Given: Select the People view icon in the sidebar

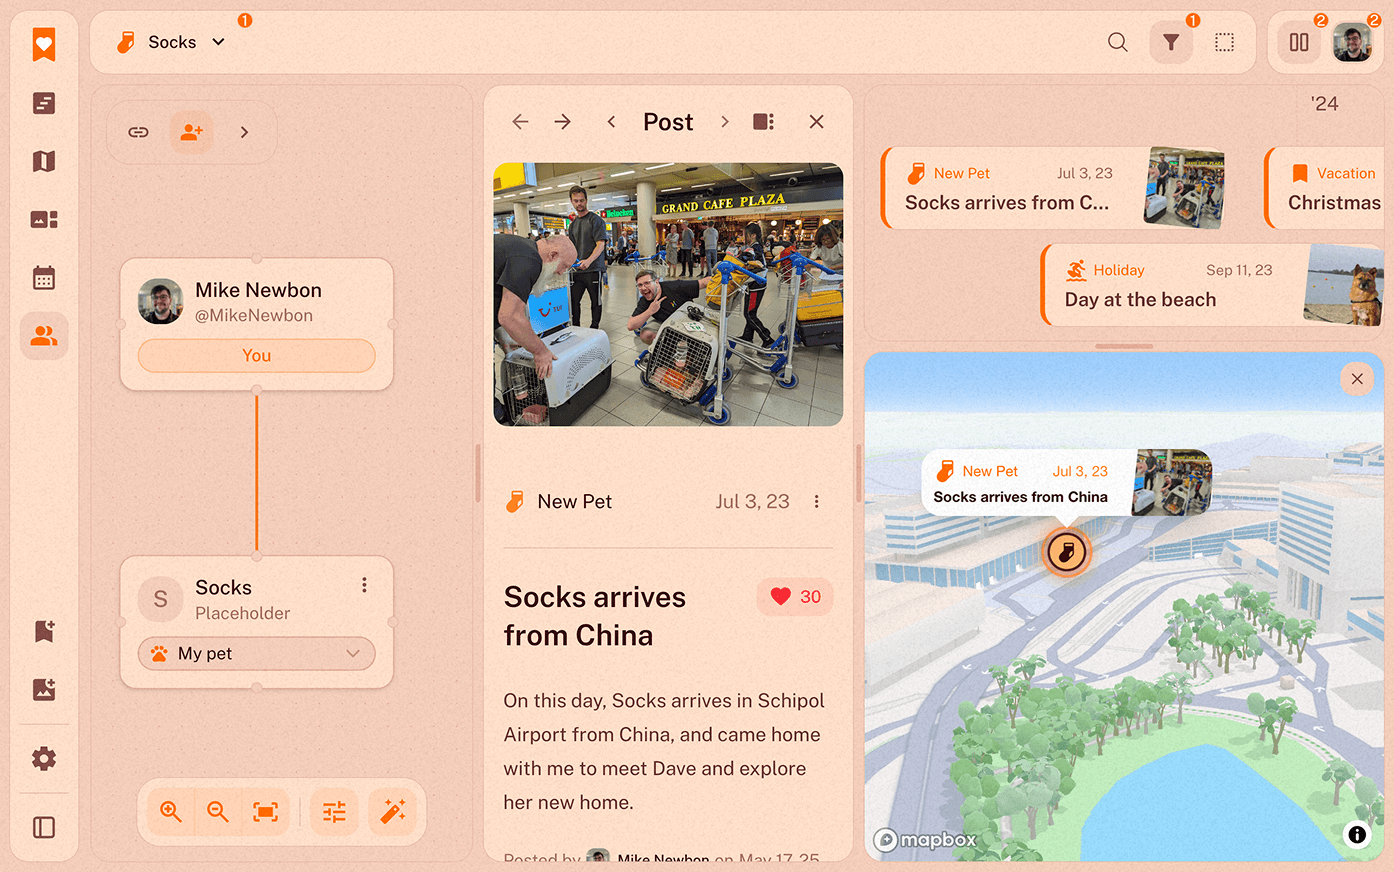Looking at the screenshot, I should [x=44, y=336].
